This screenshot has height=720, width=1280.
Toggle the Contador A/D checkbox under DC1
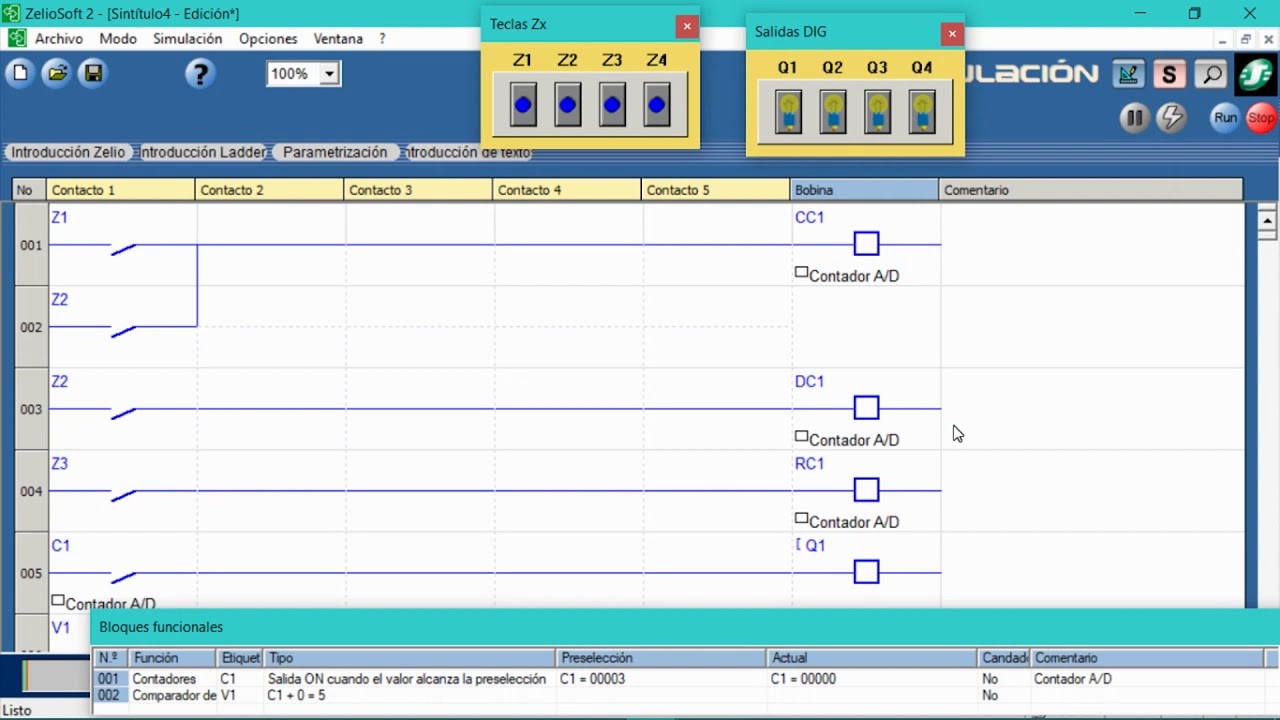pos(801,436)
